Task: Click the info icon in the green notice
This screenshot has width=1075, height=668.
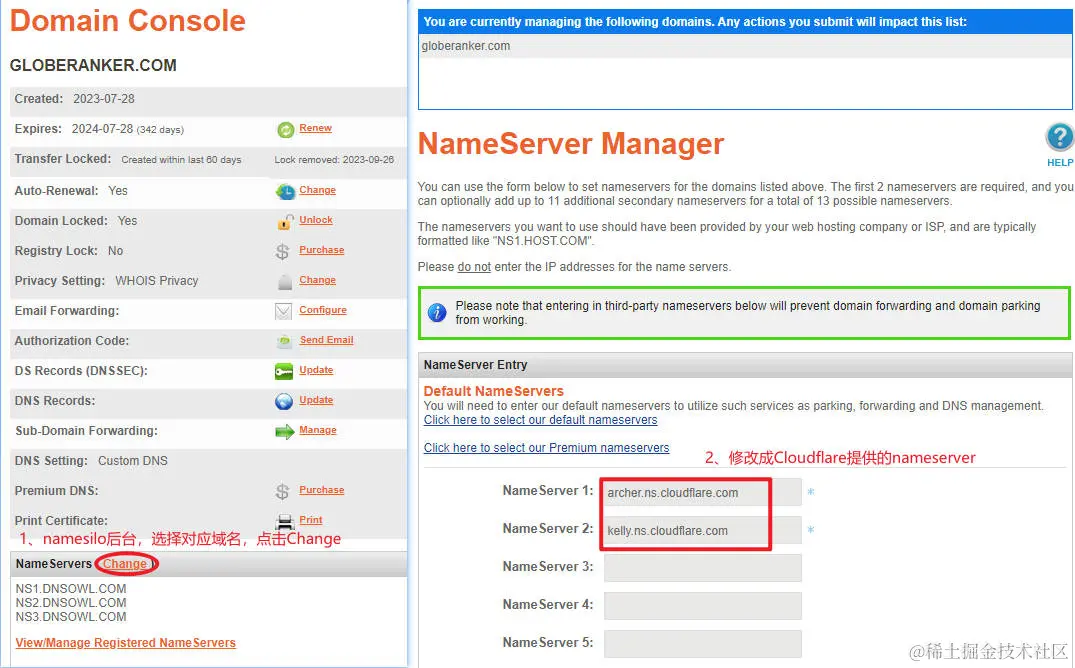Action: 437,312
